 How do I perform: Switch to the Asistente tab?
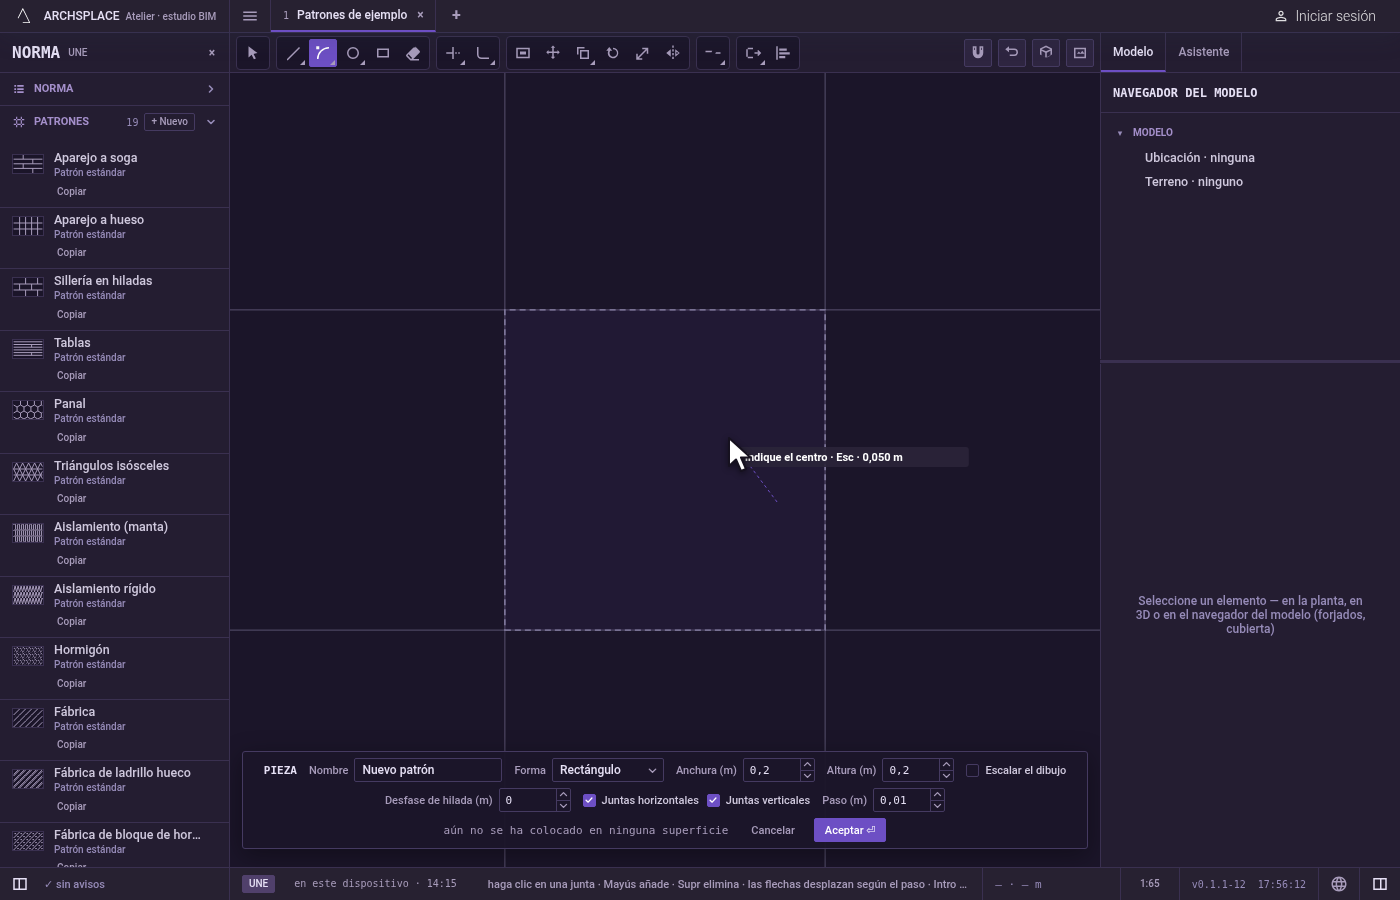(x=1203, y=52)
